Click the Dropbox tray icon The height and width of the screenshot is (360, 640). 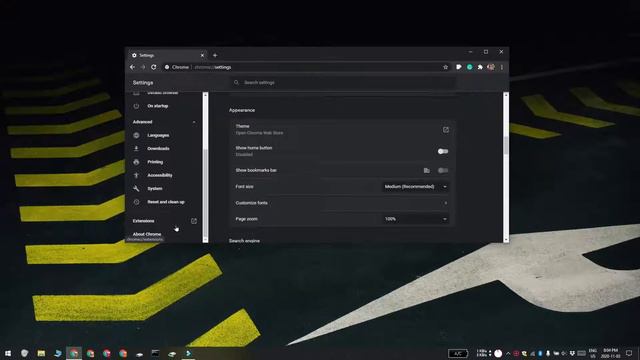[x=572, y=353]
